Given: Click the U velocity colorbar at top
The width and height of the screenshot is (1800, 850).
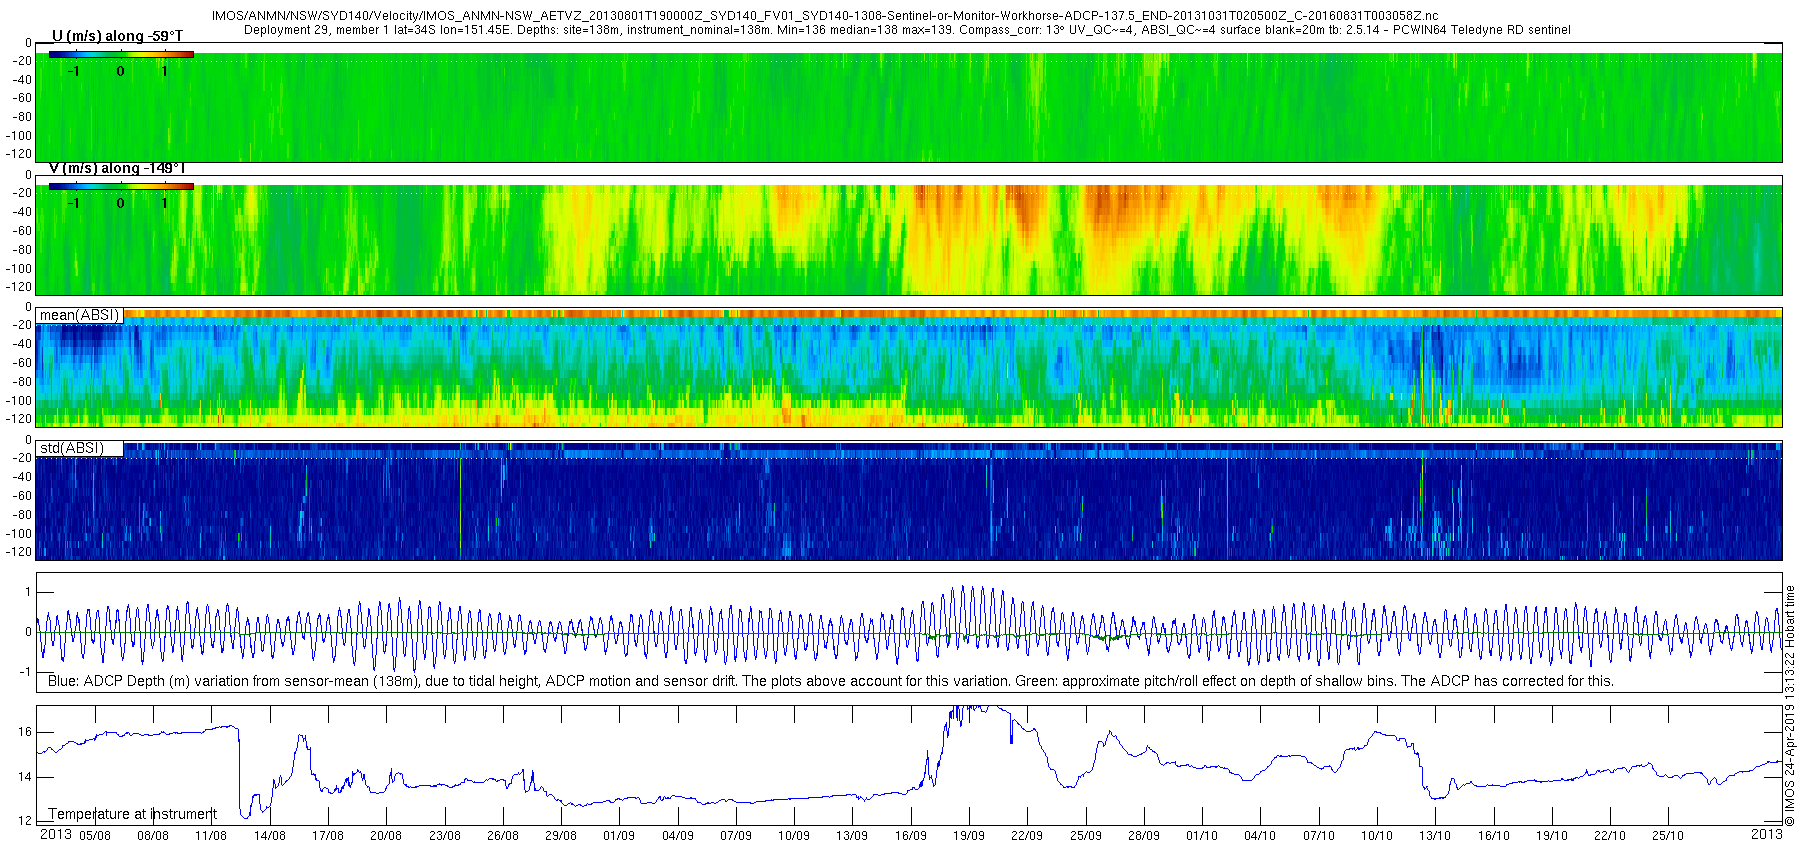Looking at the screenshot, I should (x=121, y=54).
